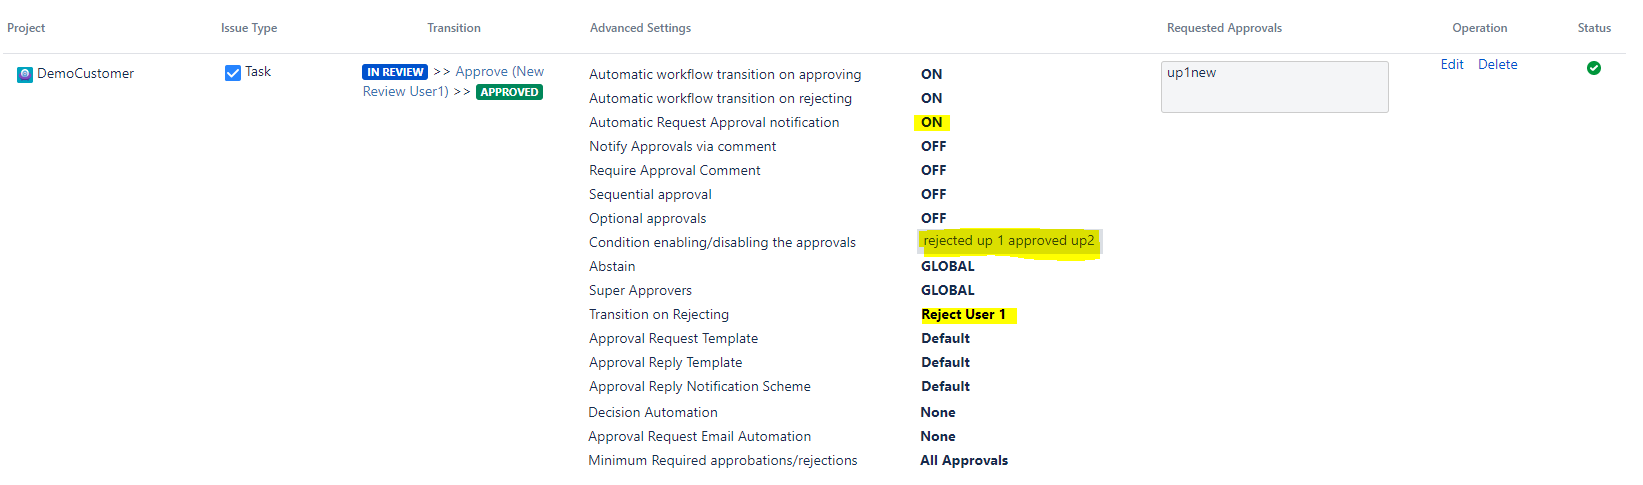
Task: Click the IN REVIEW status badge
Action: coord(395,72)
